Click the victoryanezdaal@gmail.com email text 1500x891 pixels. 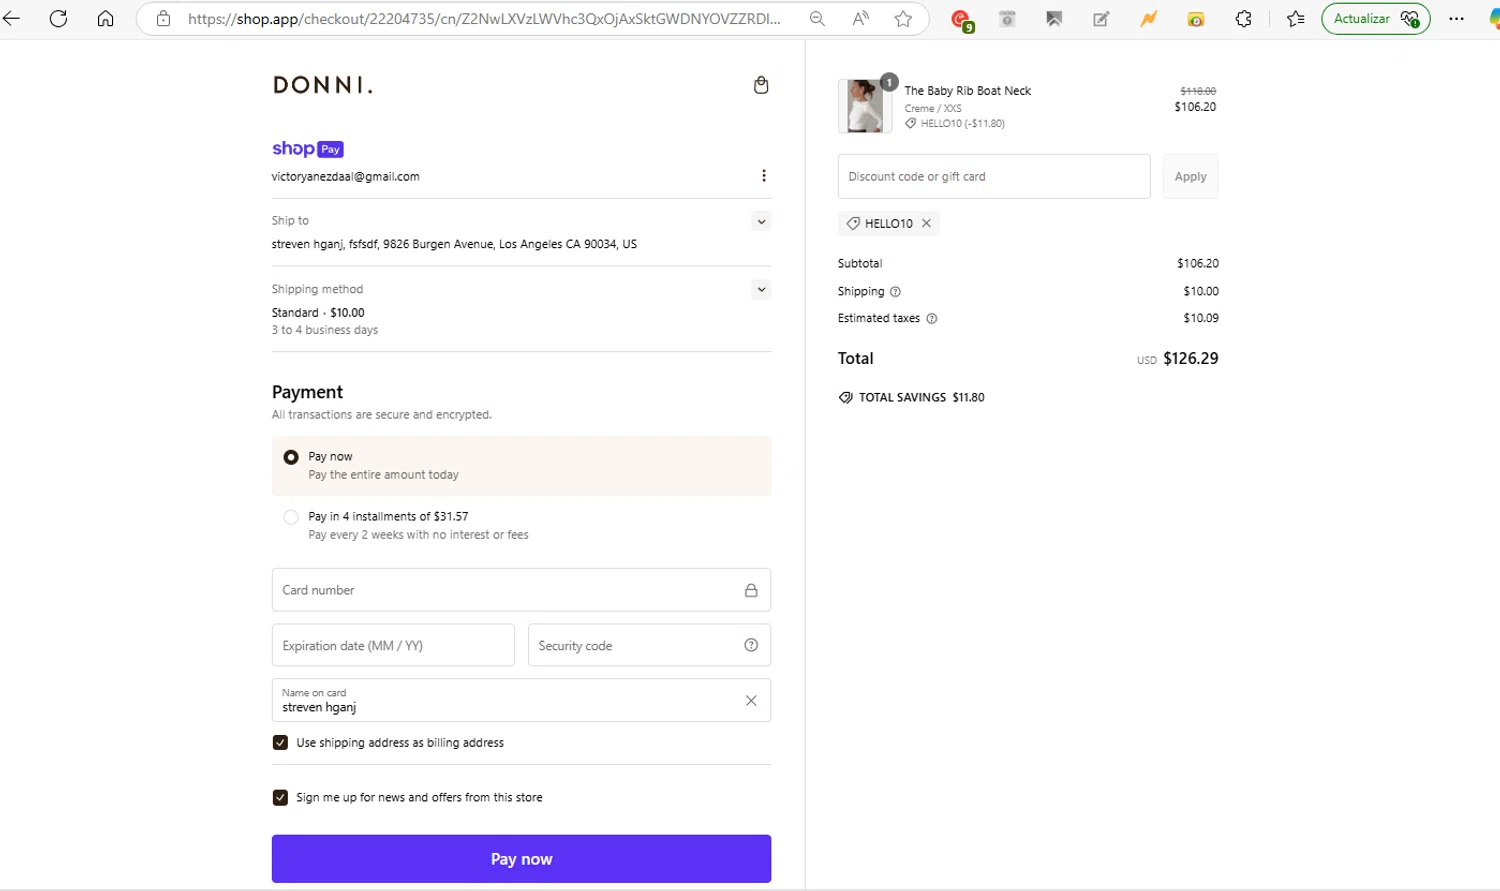345,177
